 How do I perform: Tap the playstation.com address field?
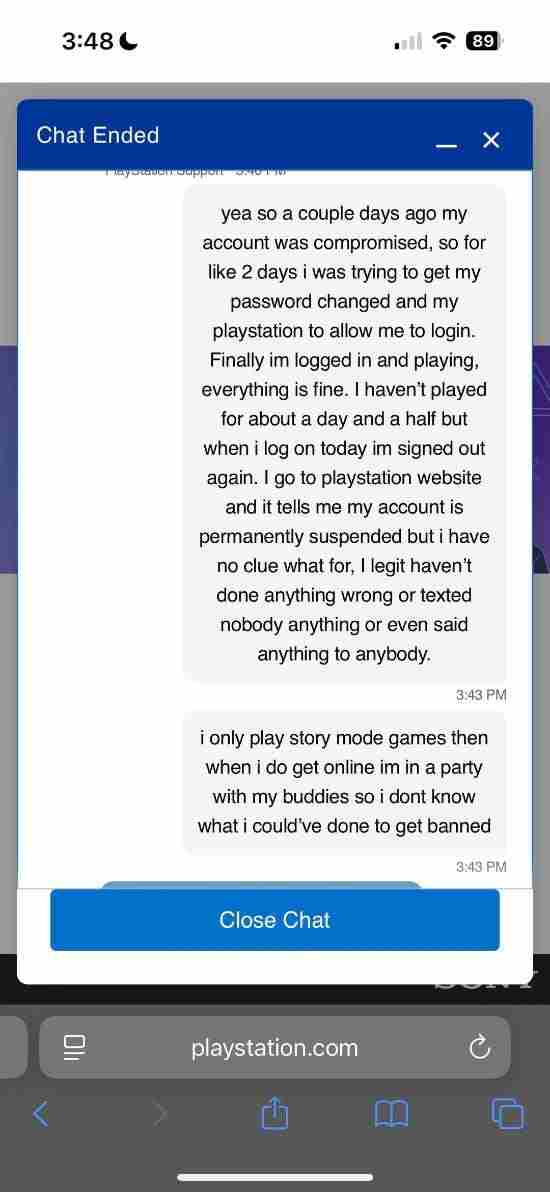[275, 1048]
